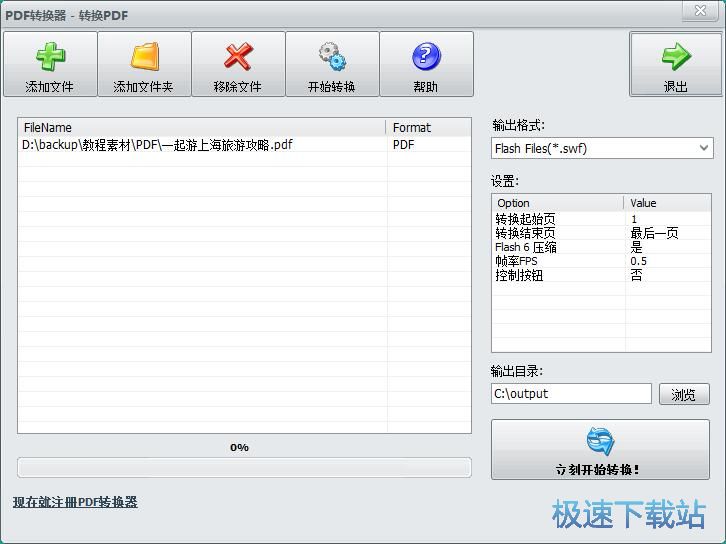
Task: Click the green plus 添加文件 toolbar button
Action: coord(50,64)
